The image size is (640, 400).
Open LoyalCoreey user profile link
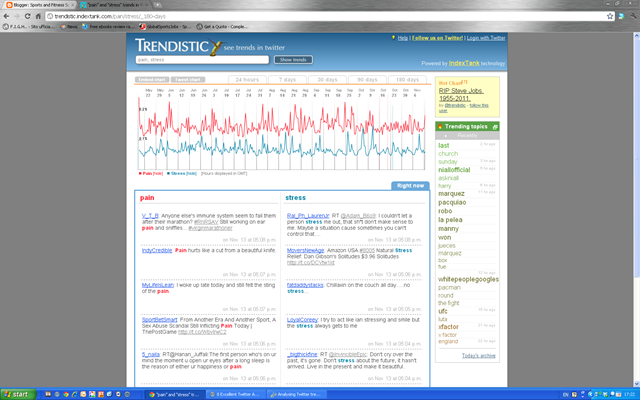point(302,320)
